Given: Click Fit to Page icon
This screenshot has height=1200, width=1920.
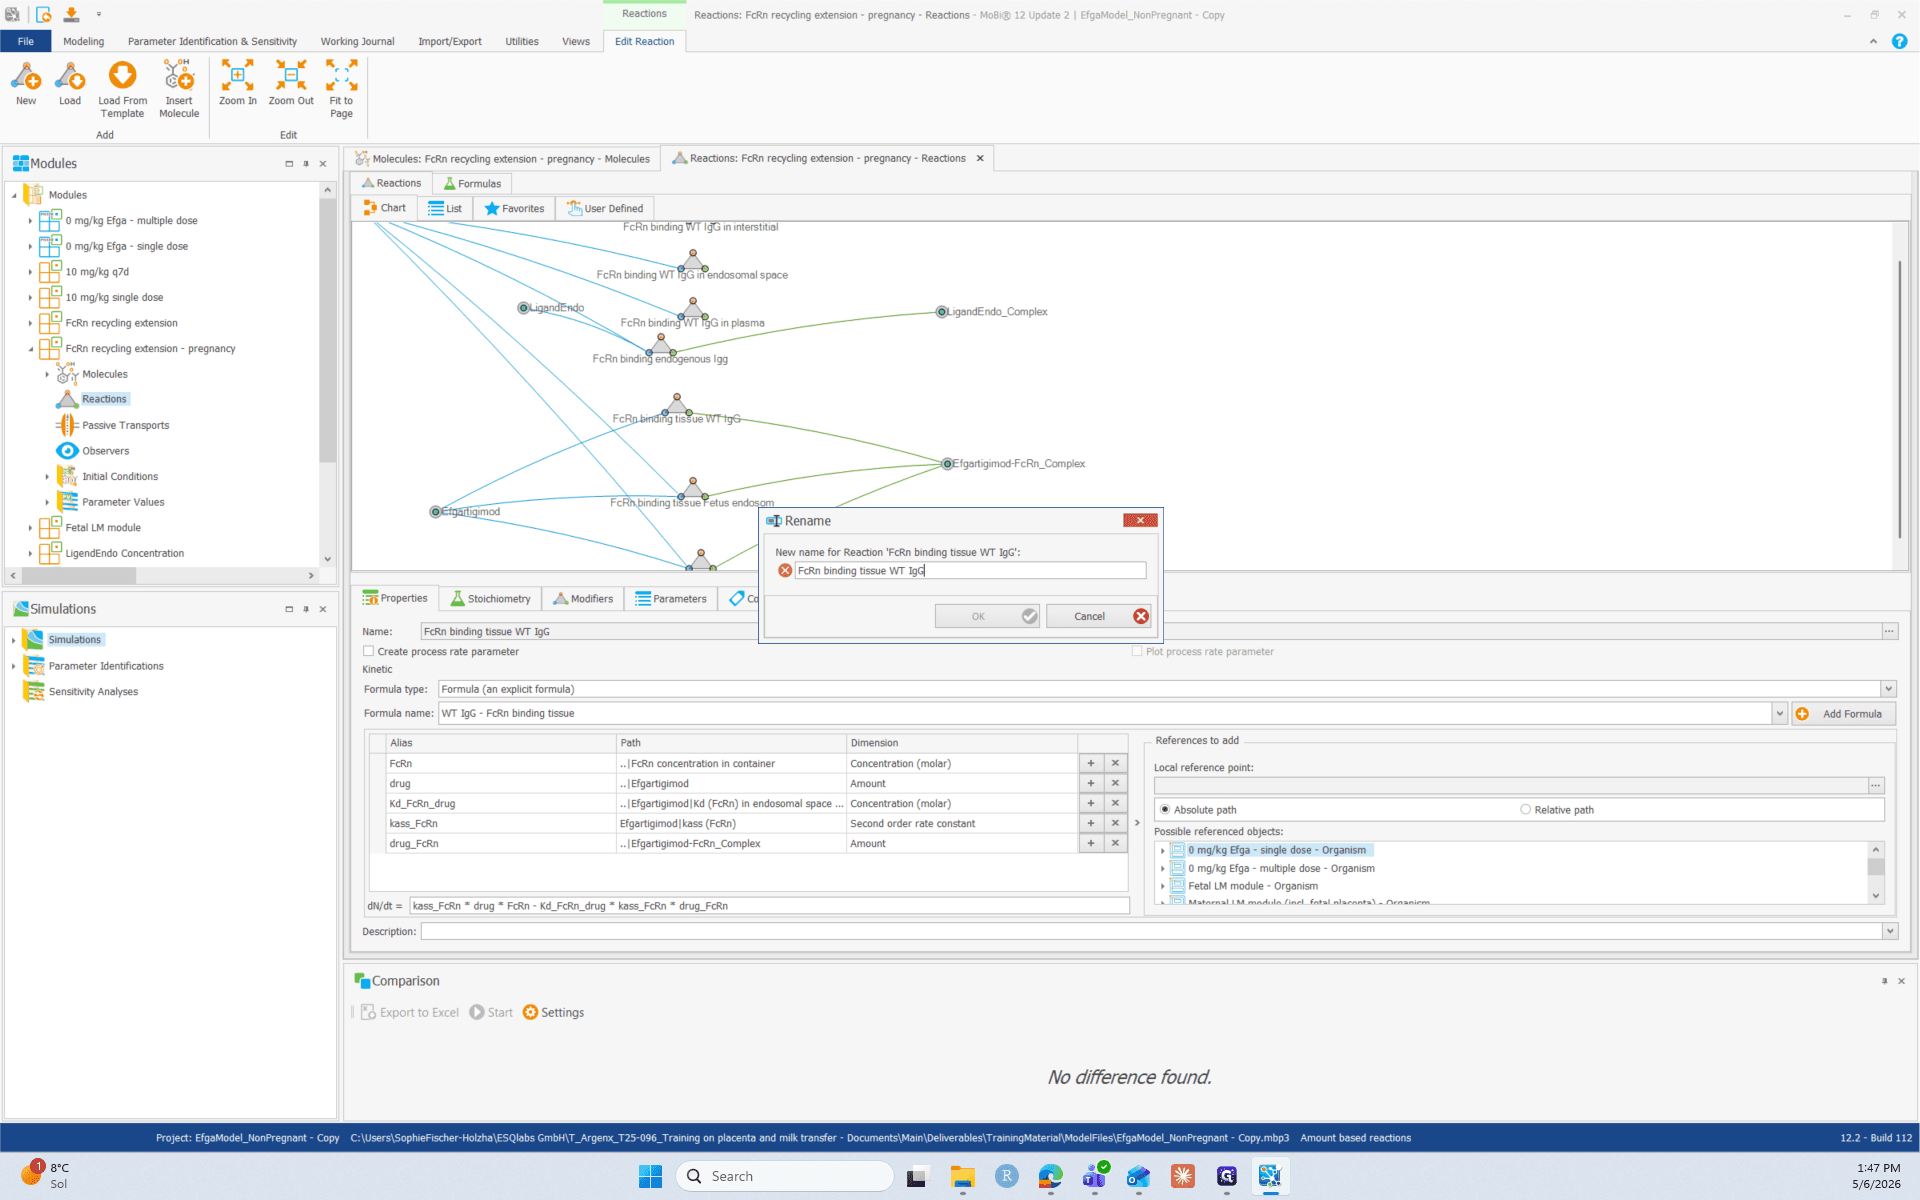Looking at the screenshot, I should [341, 89].
